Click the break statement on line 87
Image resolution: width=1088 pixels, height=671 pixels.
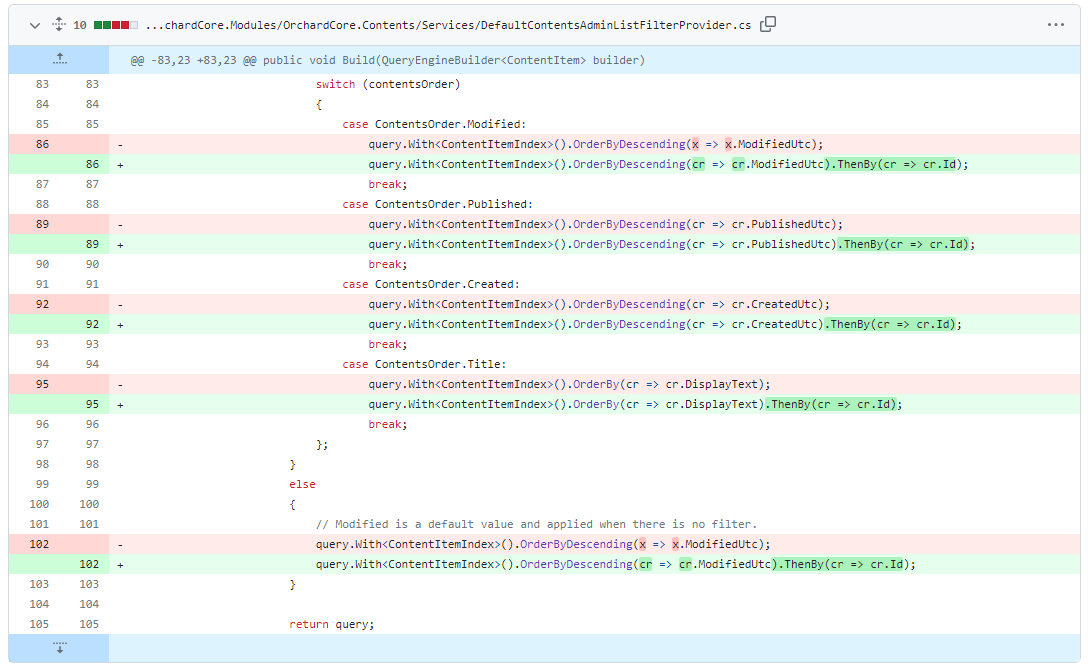[388, 185]
